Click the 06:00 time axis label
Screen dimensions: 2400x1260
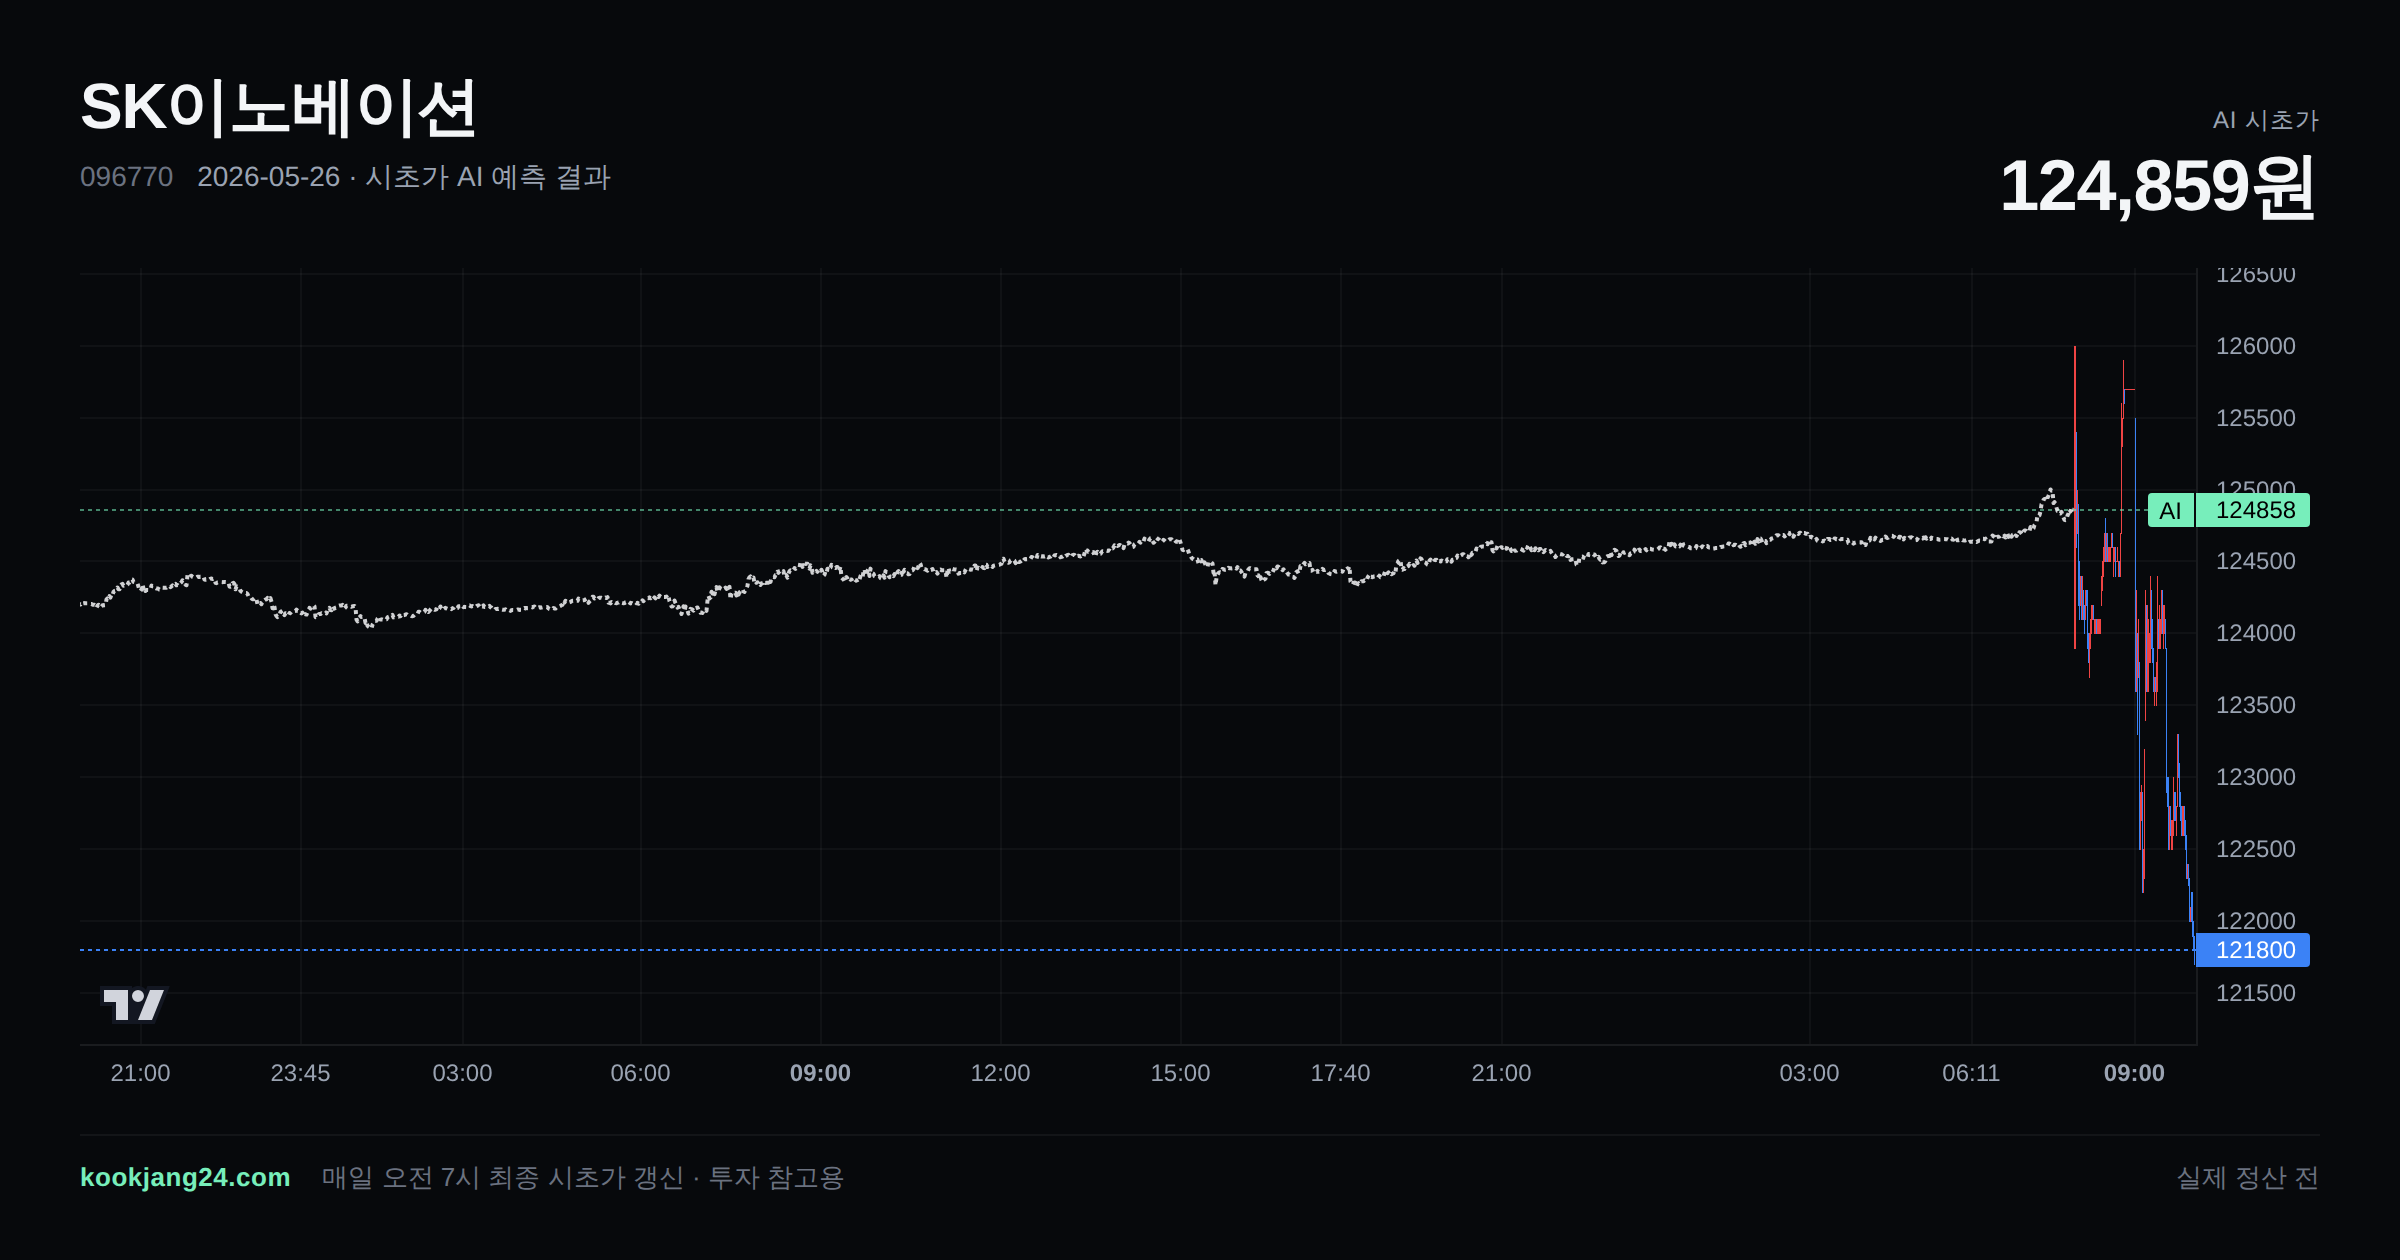tap(640, 1073)
